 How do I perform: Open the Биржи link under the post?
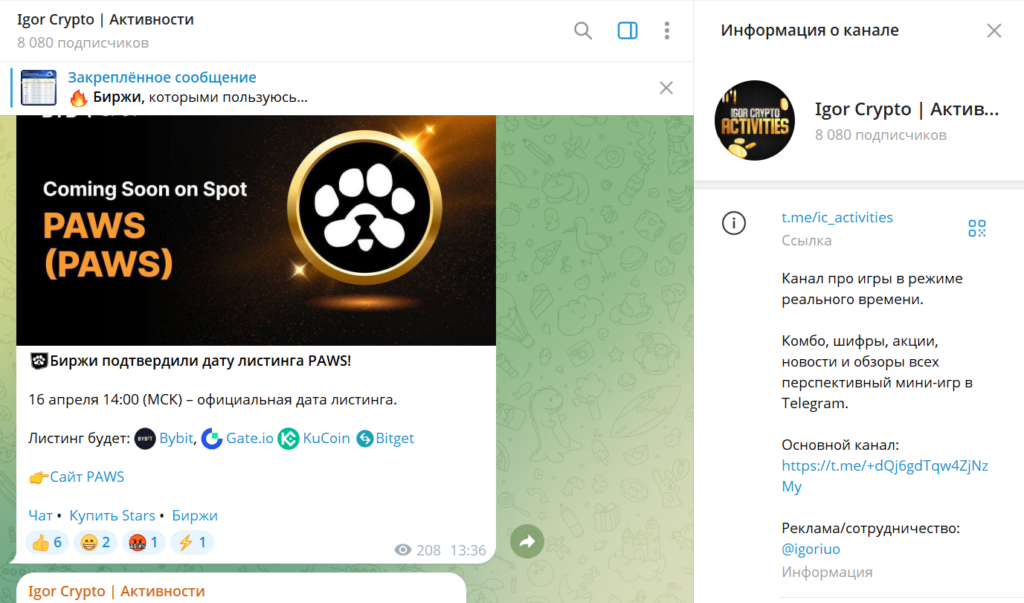point(195,515)
